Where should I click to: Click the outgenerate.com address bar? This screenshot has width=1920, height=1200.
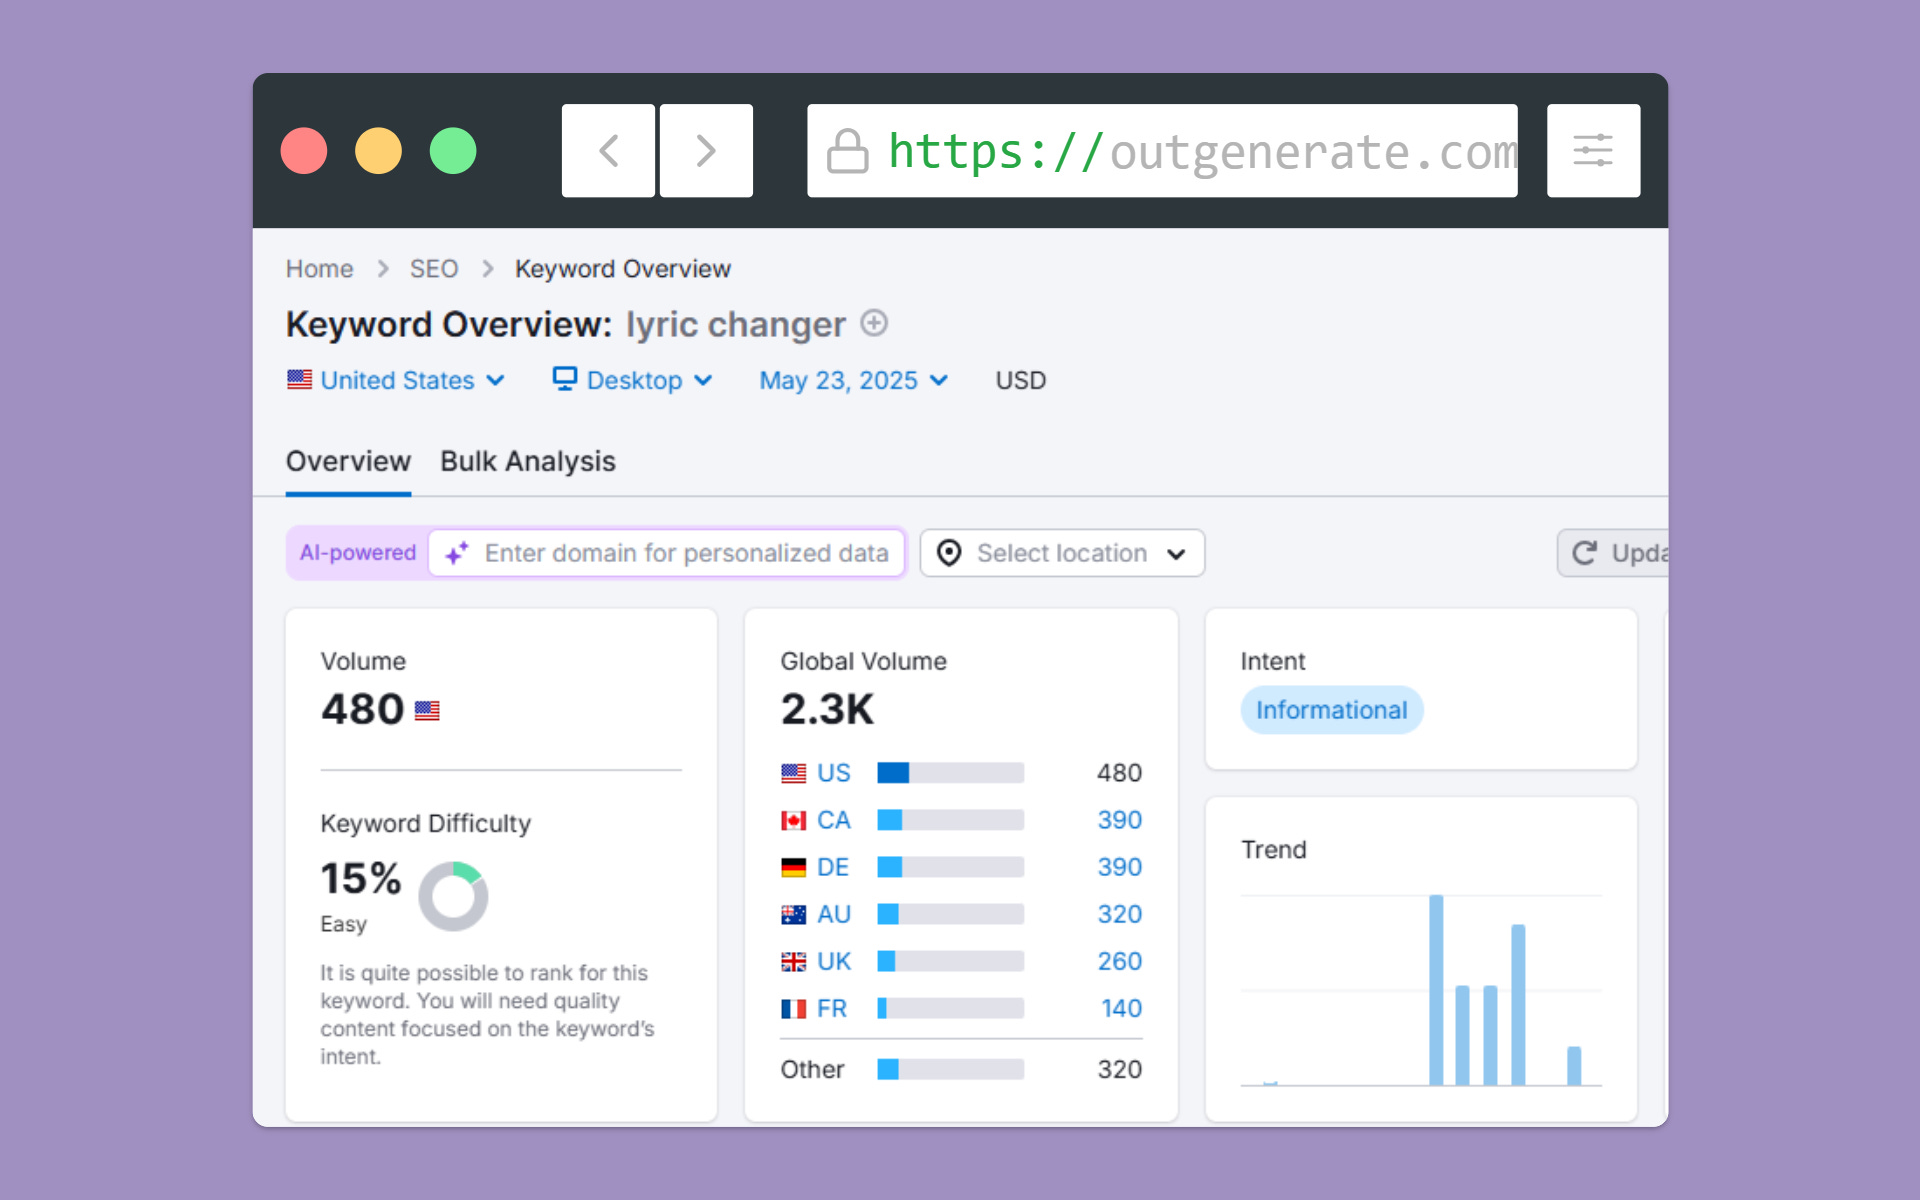(1162, 151)
